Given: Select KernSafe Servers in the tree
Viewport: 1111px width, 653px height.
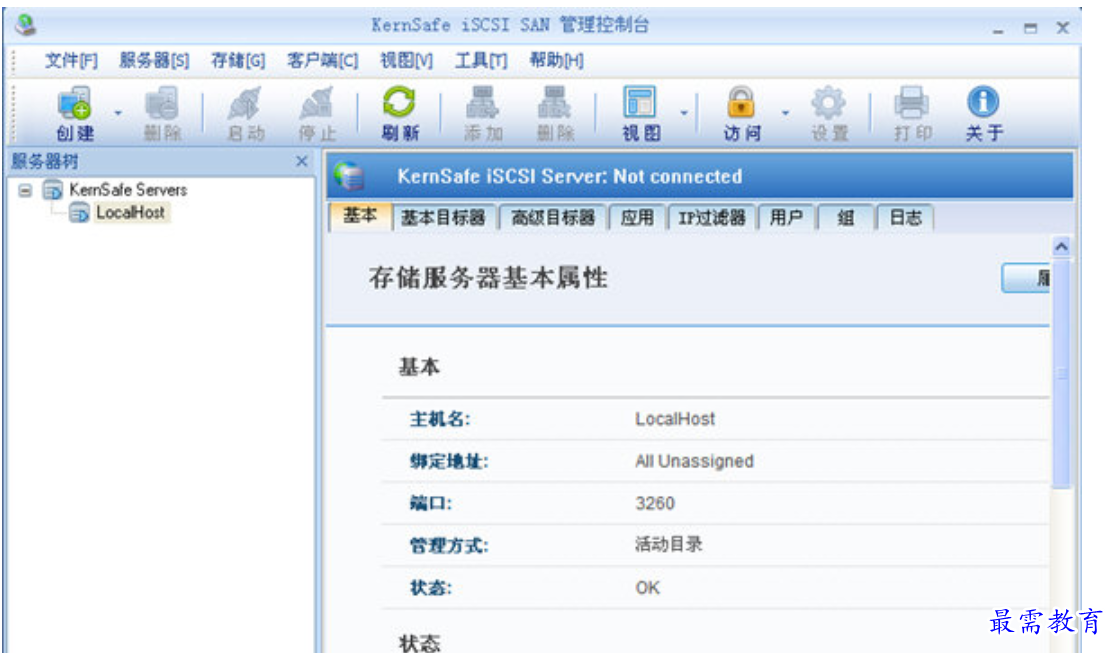Looking at the screenshot, I should click(x=128, y=190).
